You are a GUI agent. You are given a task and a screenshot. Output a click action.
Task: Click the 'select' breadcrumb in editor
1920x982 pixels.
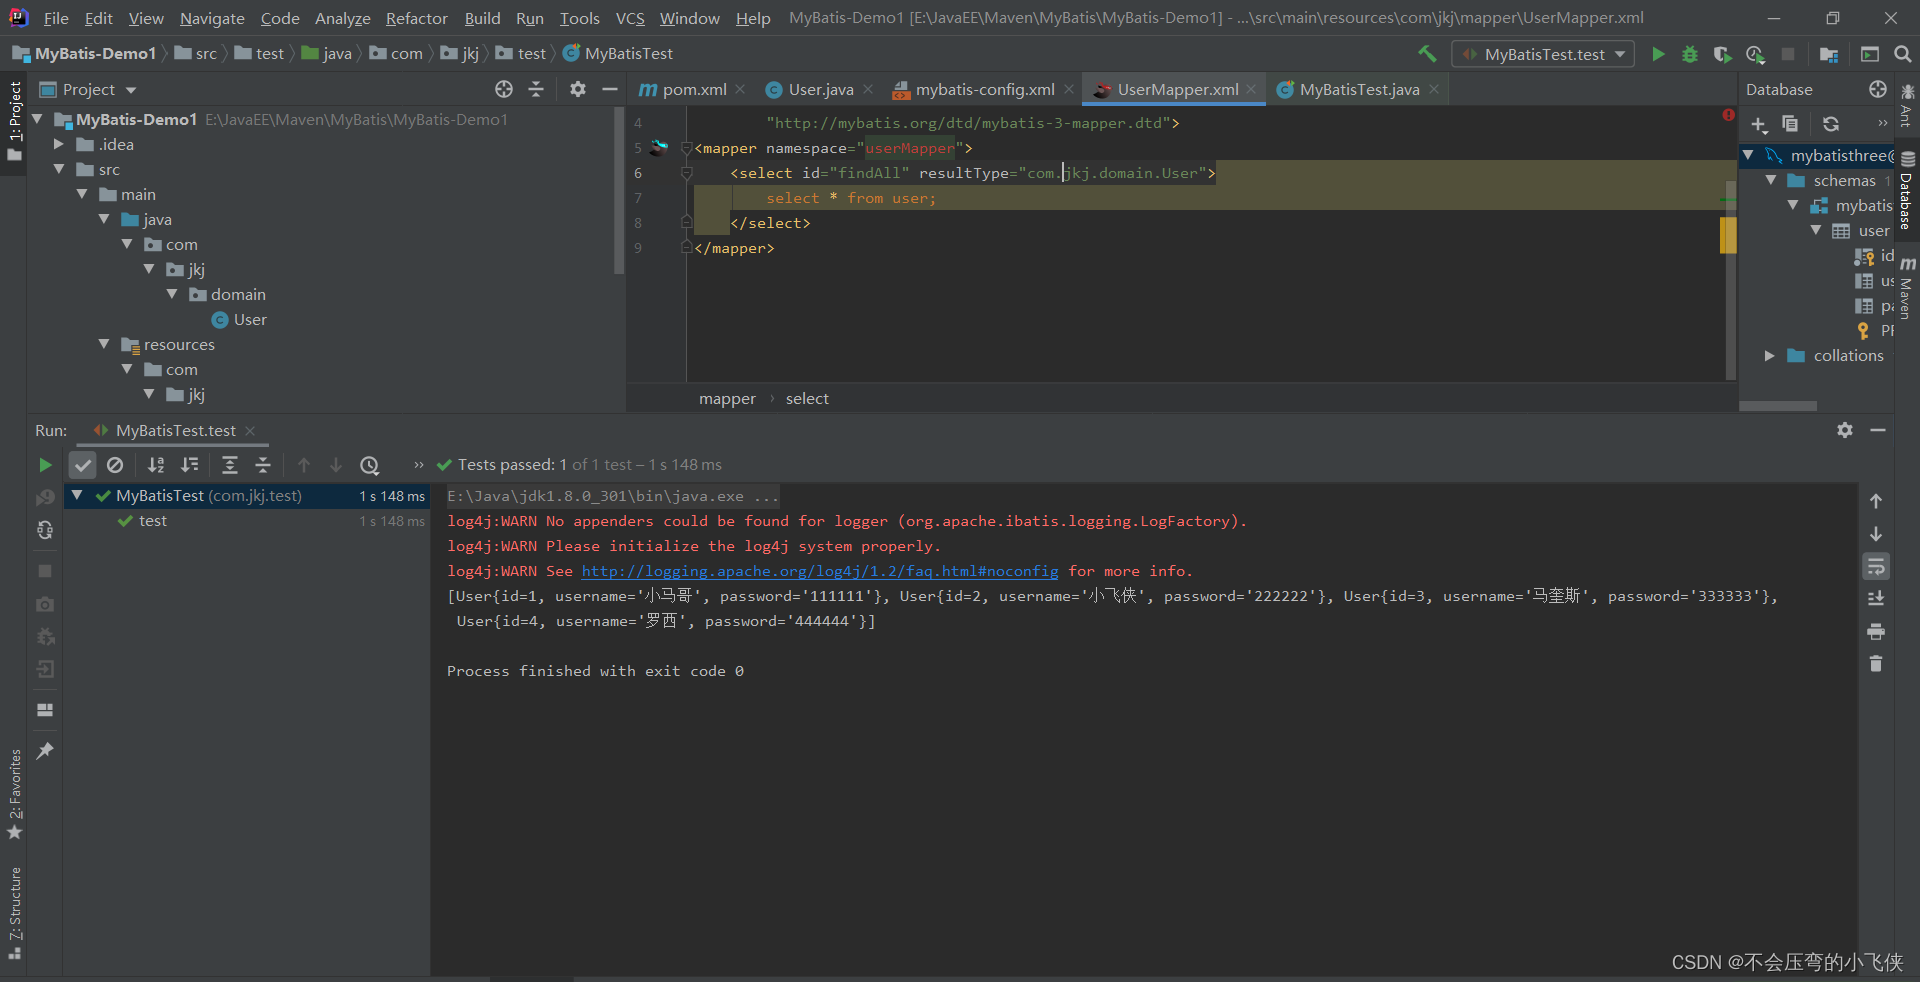(x=807, y=398)
